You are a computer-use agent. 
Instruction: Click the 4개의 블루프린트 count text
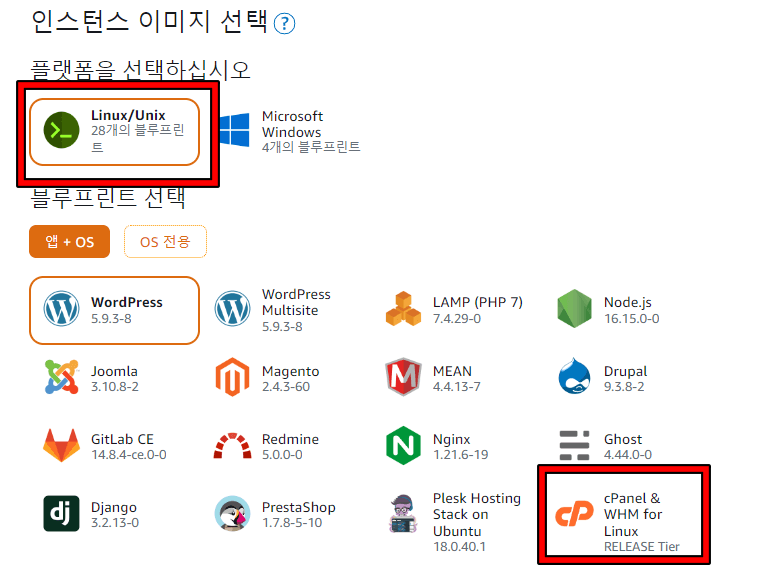tap(311, 147)
